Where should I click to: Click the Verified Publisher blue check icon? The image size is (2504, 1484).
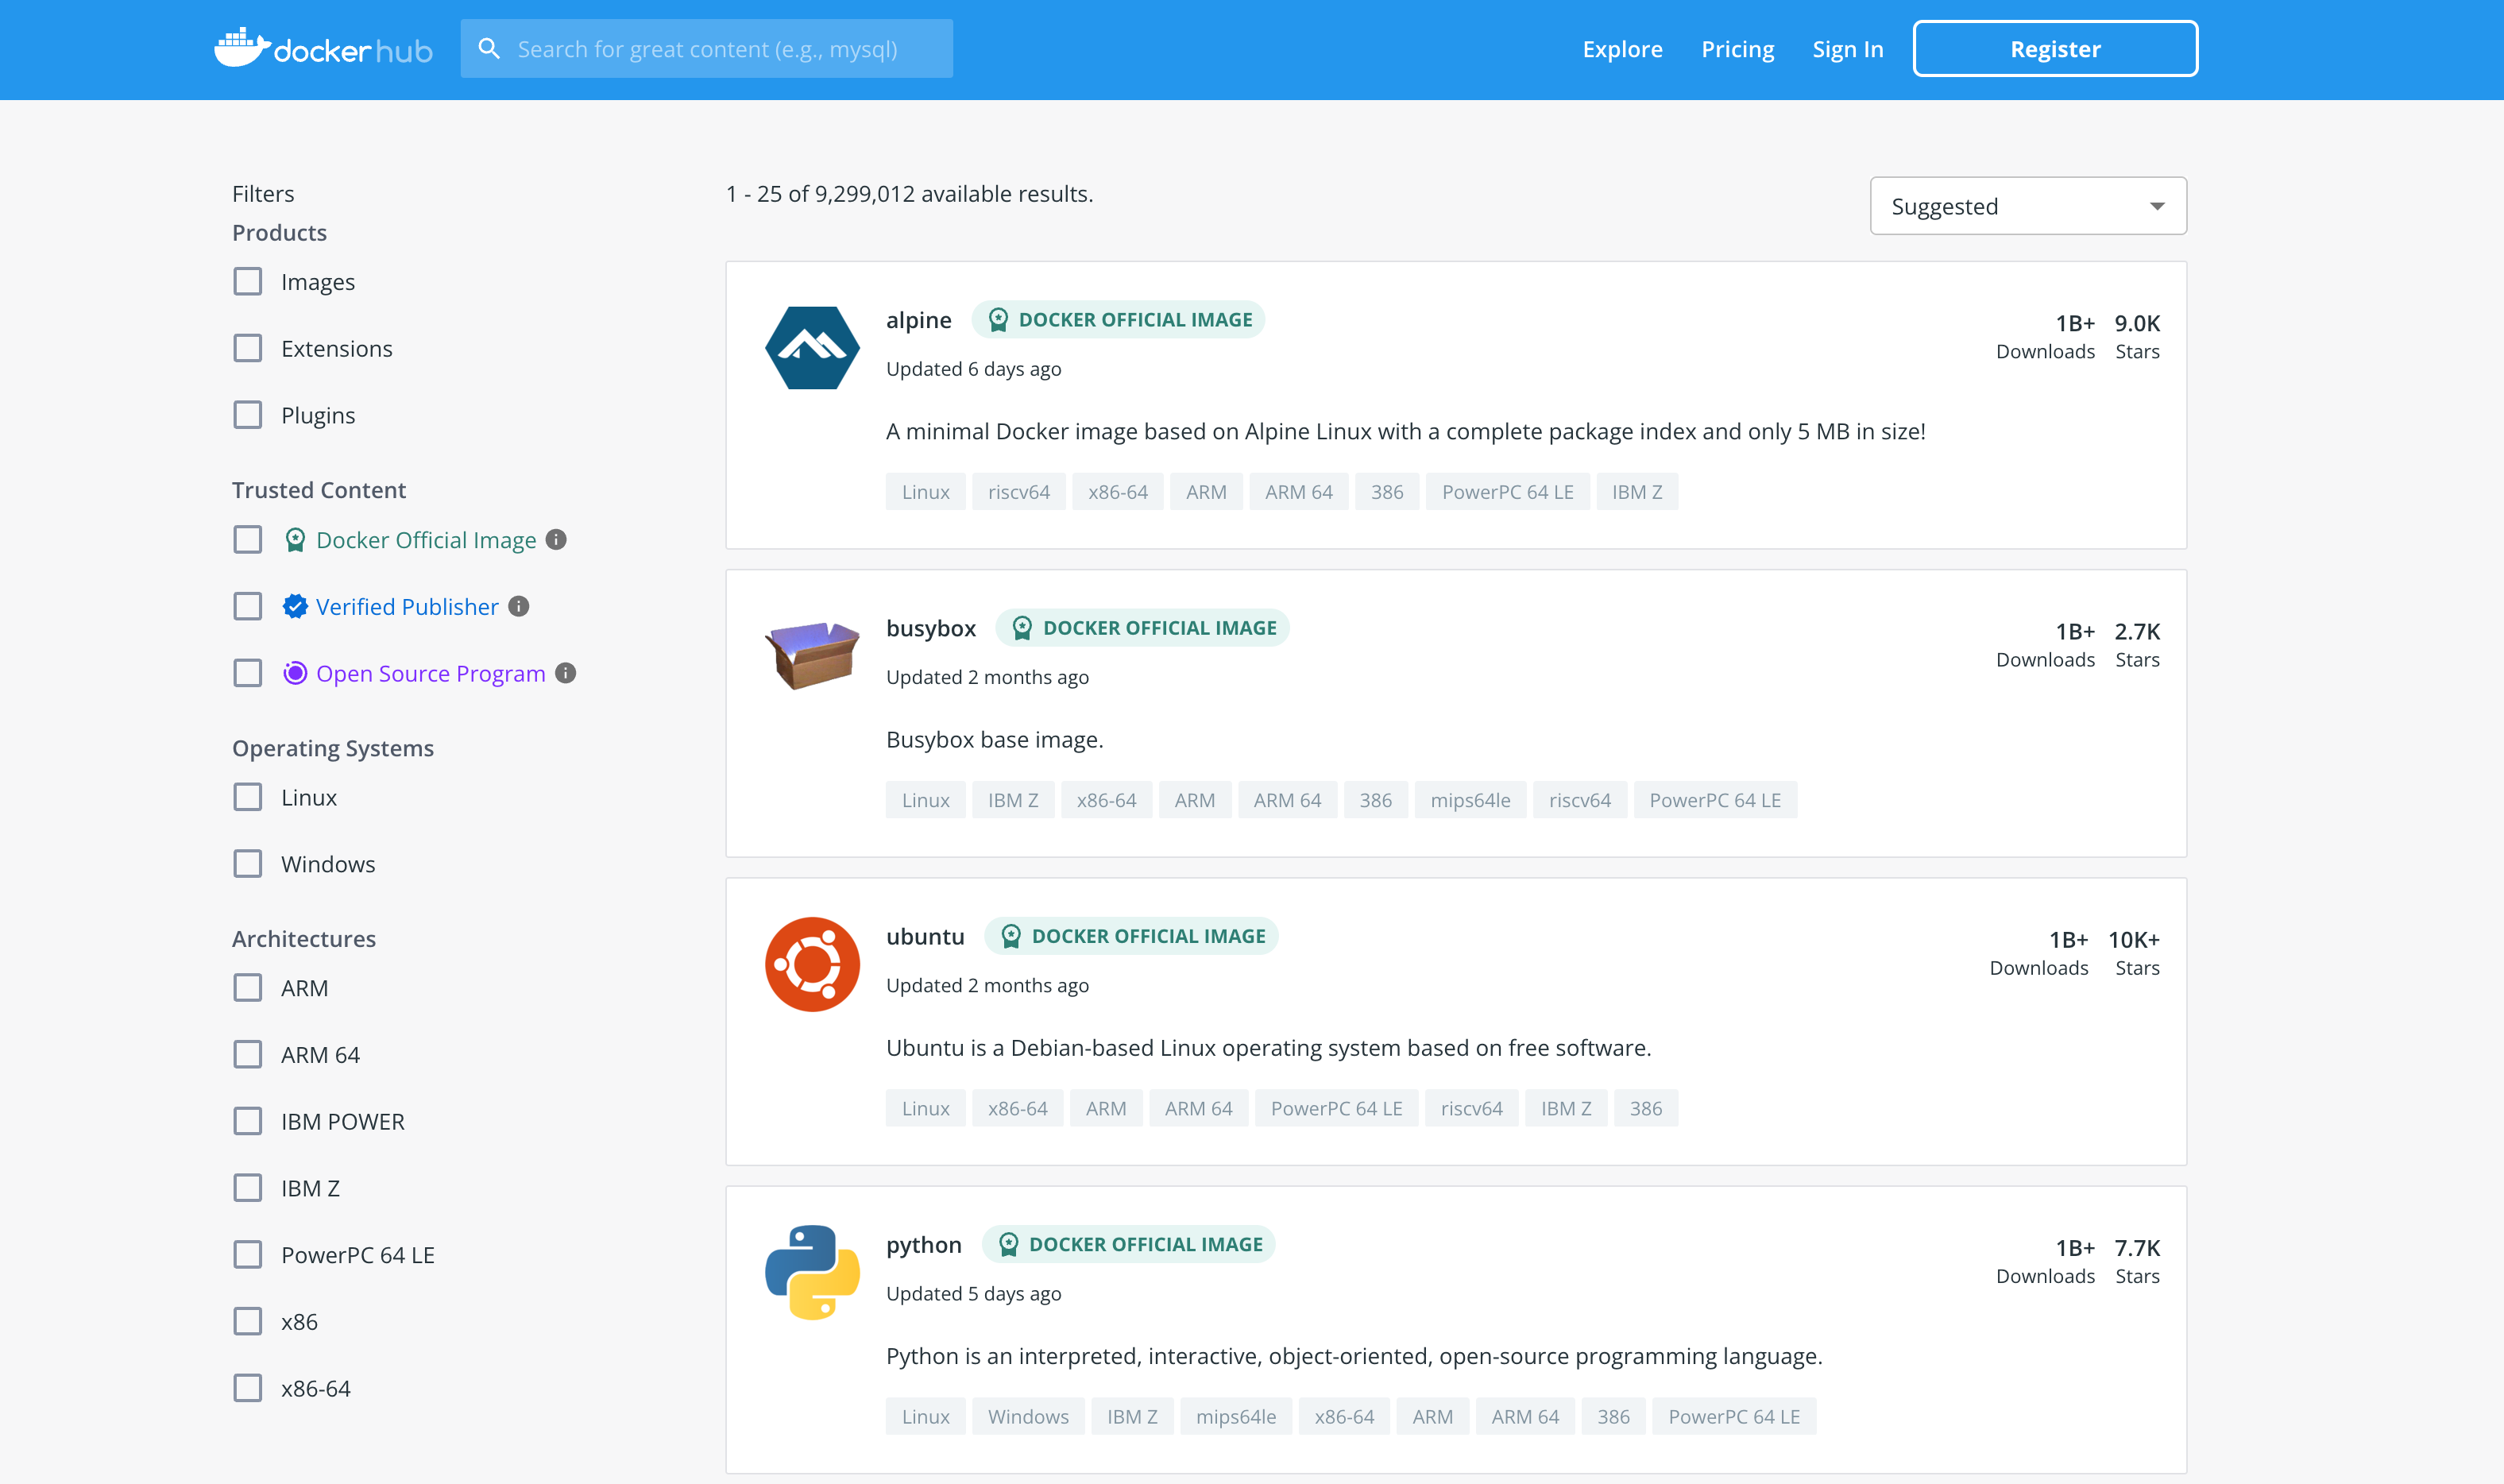[x=295, y=606]
